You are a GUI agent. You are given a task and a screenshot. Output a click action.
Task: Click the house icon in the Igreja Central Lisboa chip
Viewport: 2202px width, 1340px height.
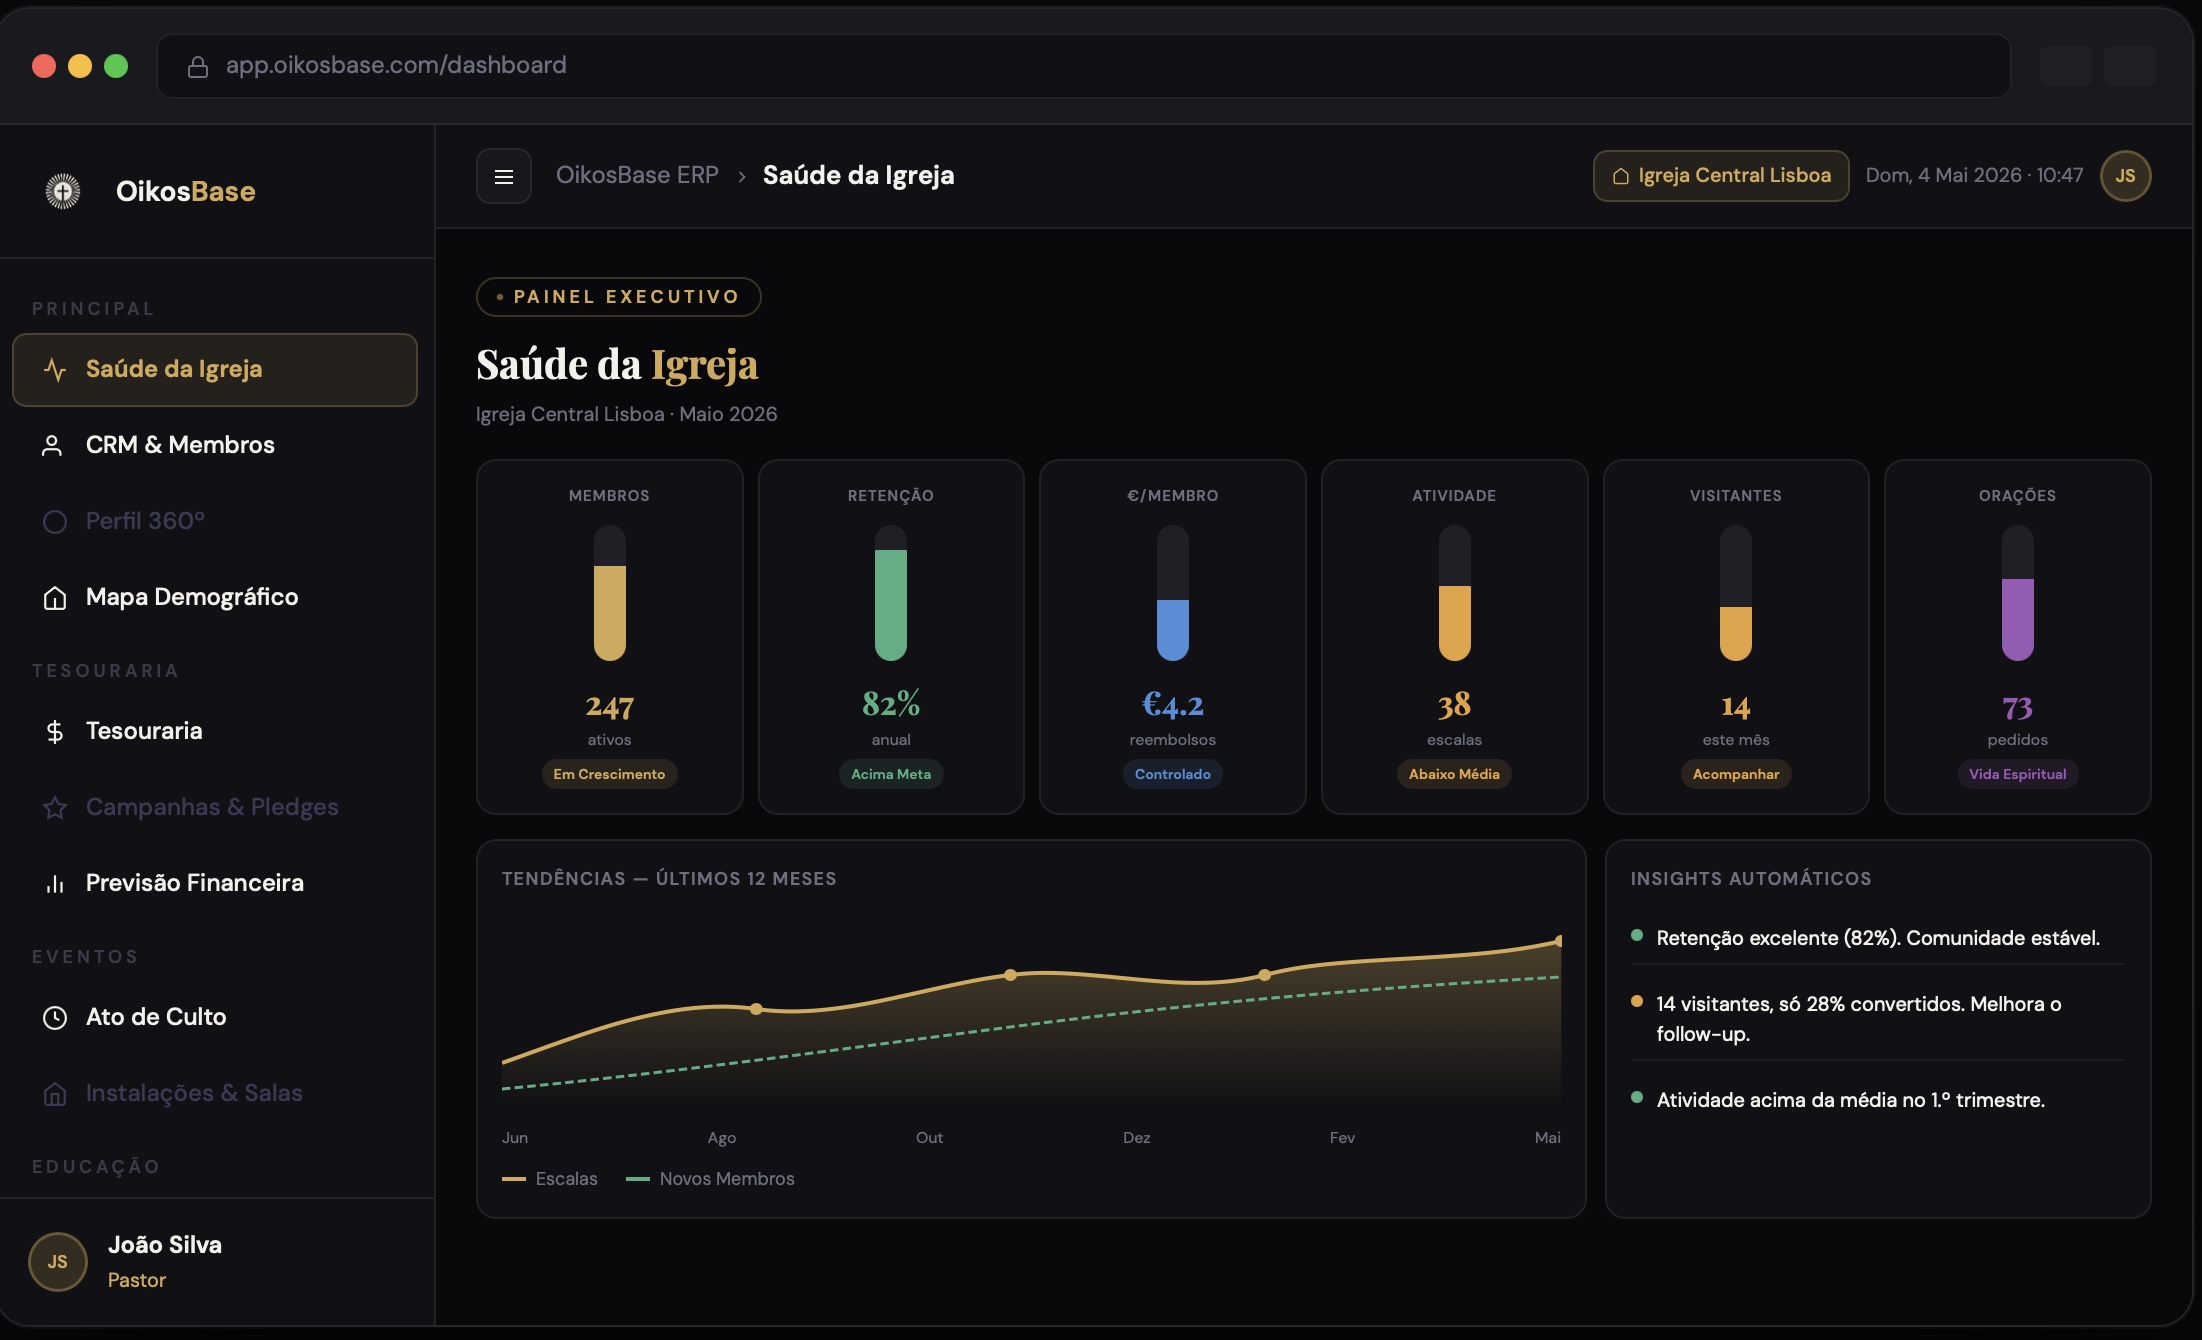tap(1620, 176)
